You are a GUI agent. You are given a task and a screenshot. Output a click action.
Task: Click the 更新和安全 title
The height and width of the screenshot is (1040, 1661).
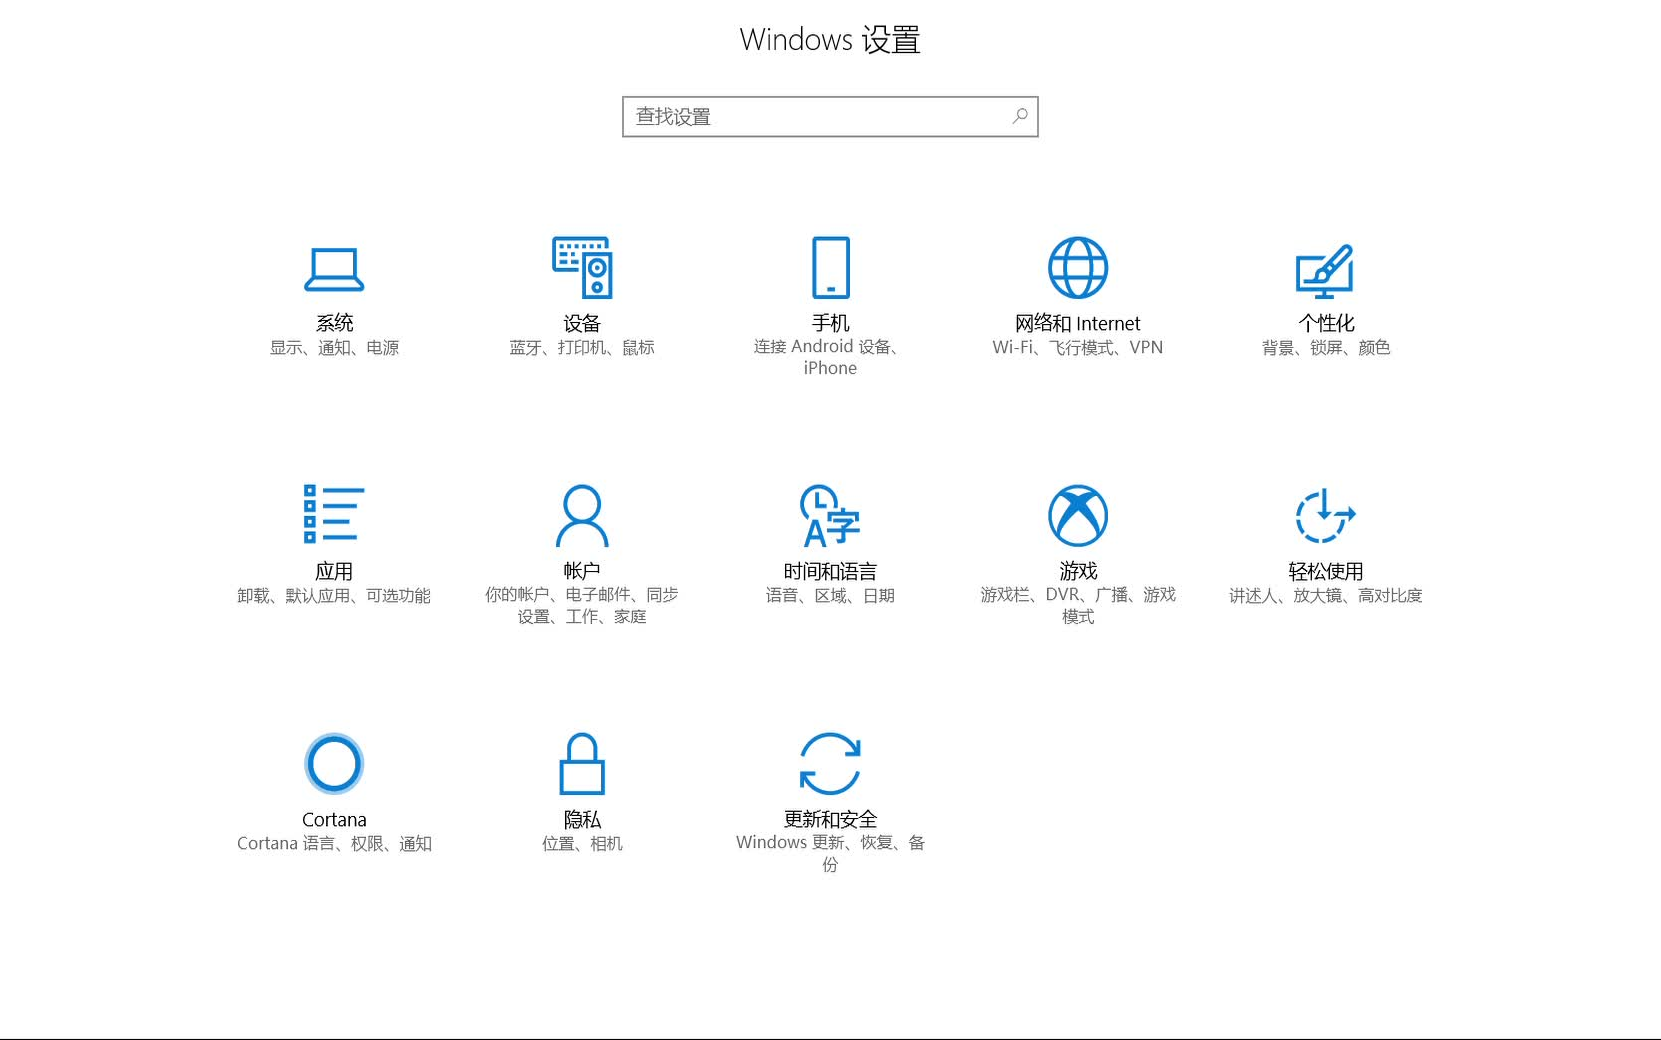pos(830,820)
